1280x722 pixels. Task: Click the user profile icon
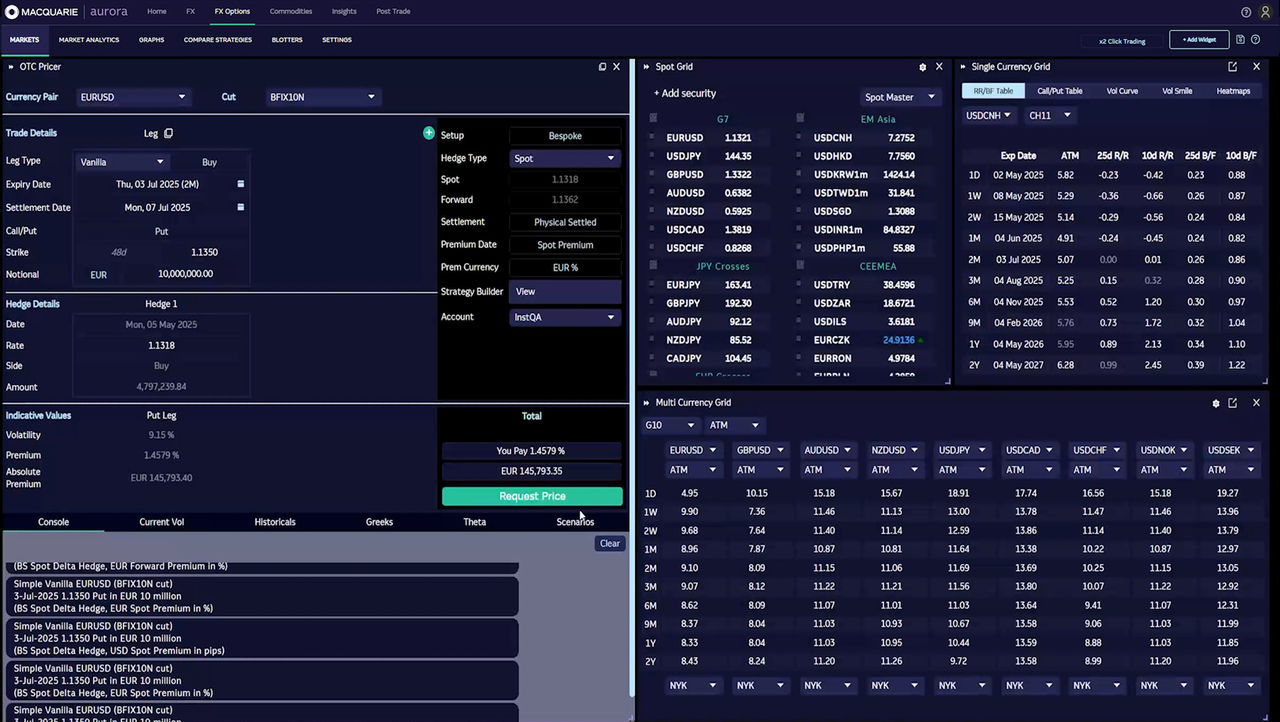[1263, 12]
